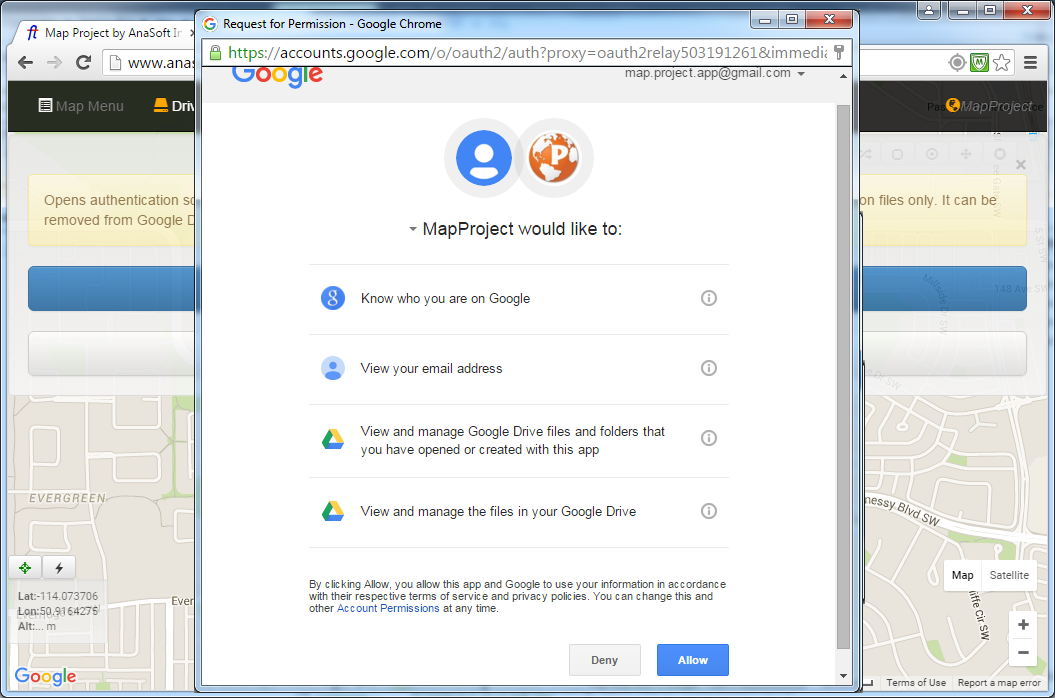Click the Chrome user profile icon in title bar
Viewport: 1055px width, 699px height.
[x=929, y=10]
